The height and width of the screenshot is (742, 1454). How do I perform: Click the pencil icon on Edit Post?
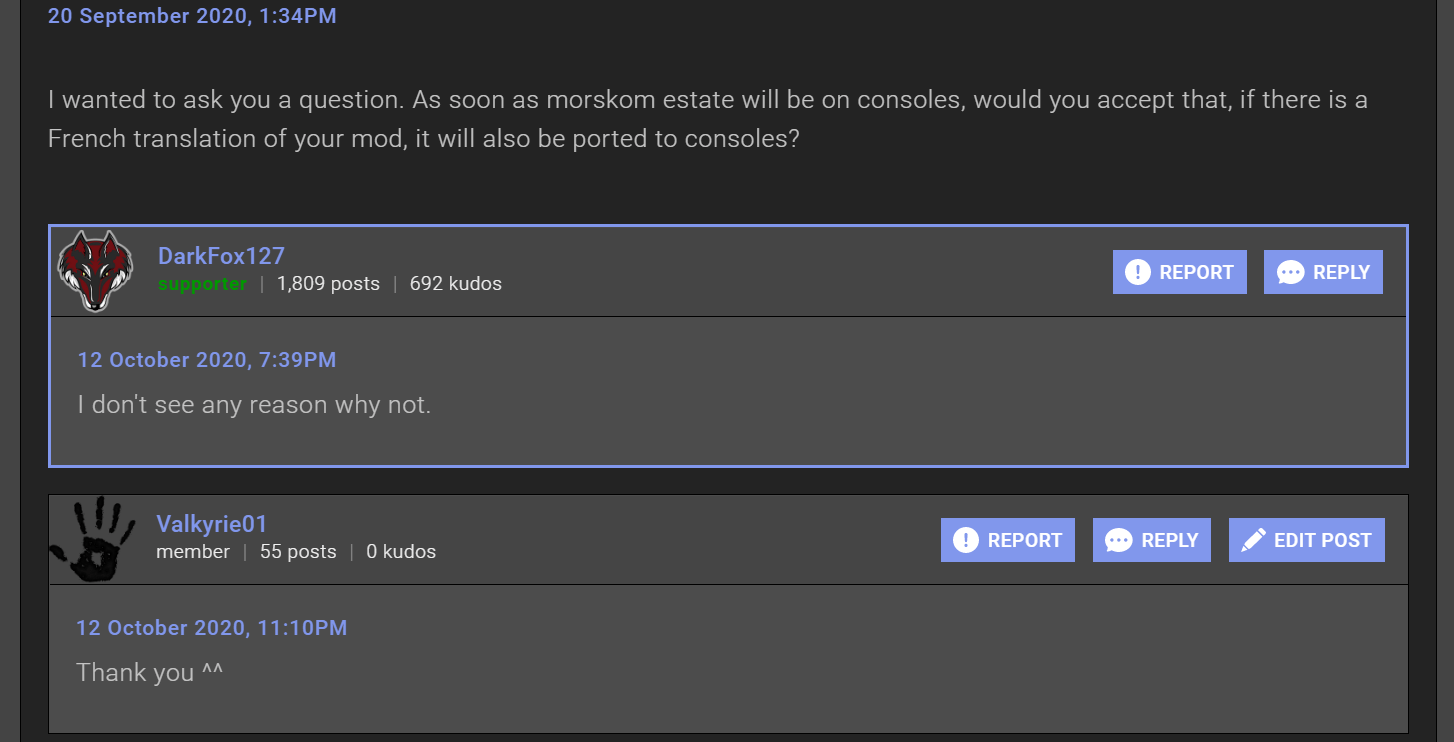point(1253,540)
